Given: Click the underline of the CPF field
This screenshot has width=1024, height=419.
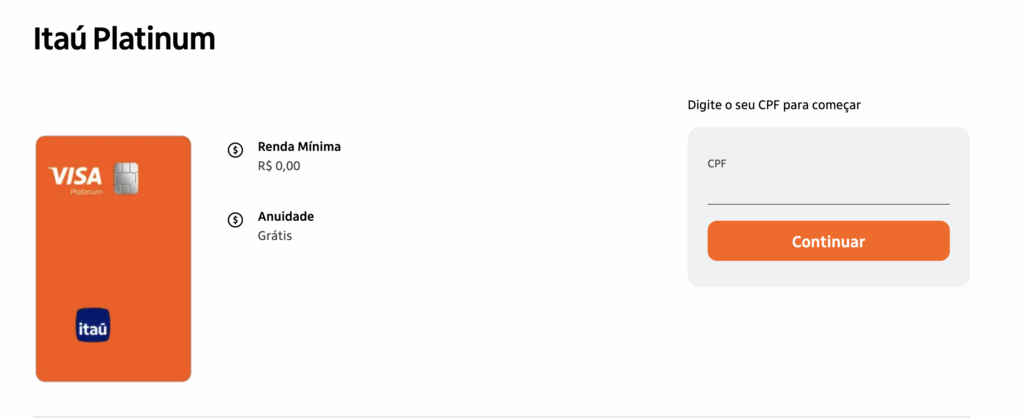Looking at the screenshot, I should coord(828,204).
